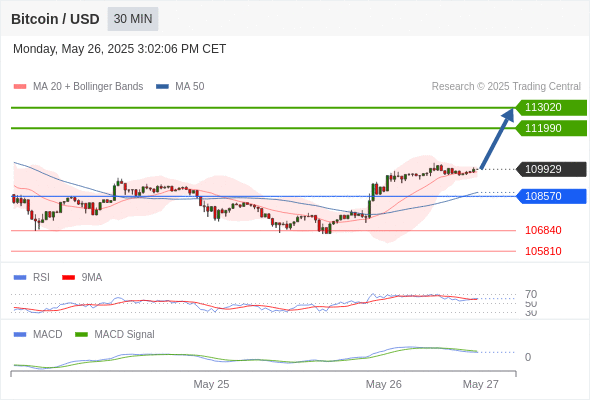
Task: Click the May 26 date axis label
Action: pos(383,384)
